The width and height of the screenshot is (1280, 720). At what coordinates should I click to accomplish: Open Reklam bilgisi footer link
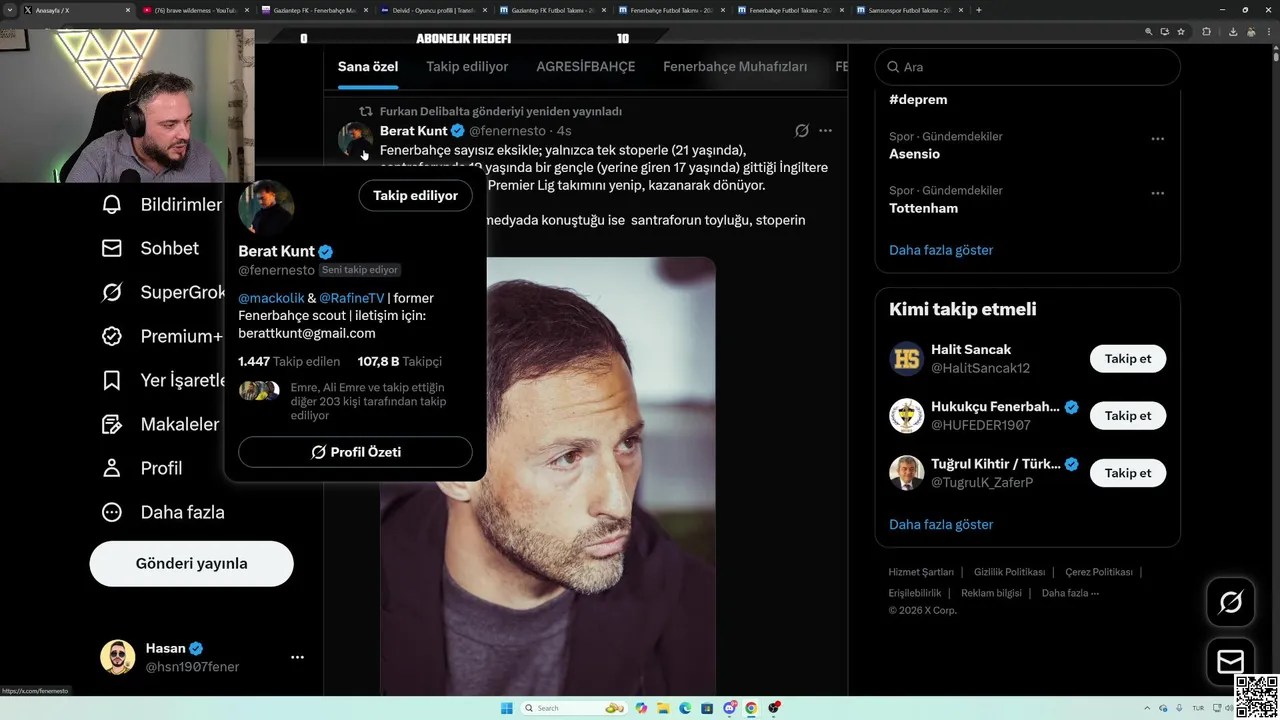tap(991, 593)
